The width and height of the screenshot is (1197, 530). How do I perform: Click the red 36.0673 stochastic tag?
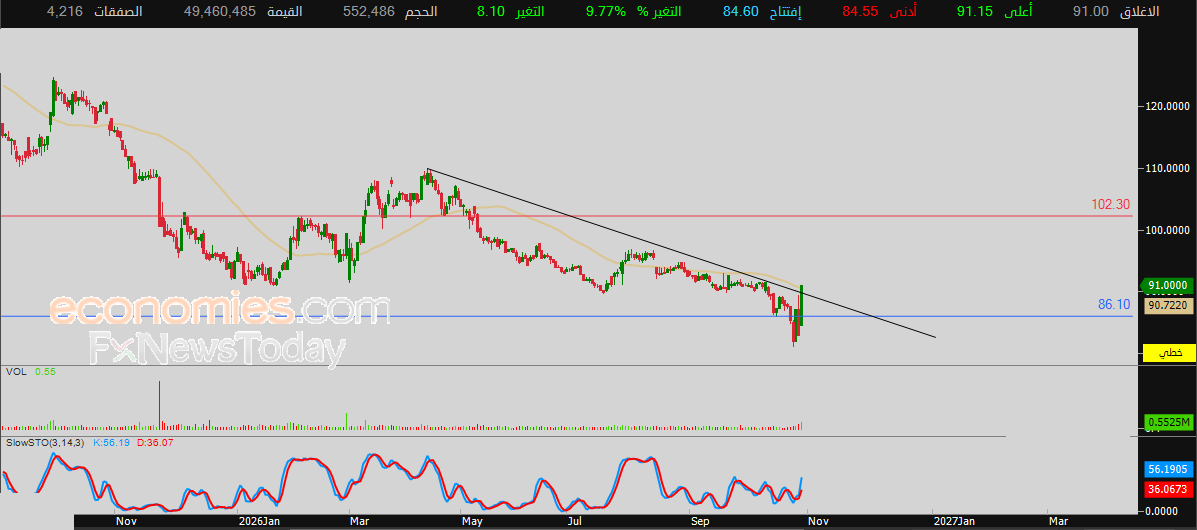(1167, 489)
